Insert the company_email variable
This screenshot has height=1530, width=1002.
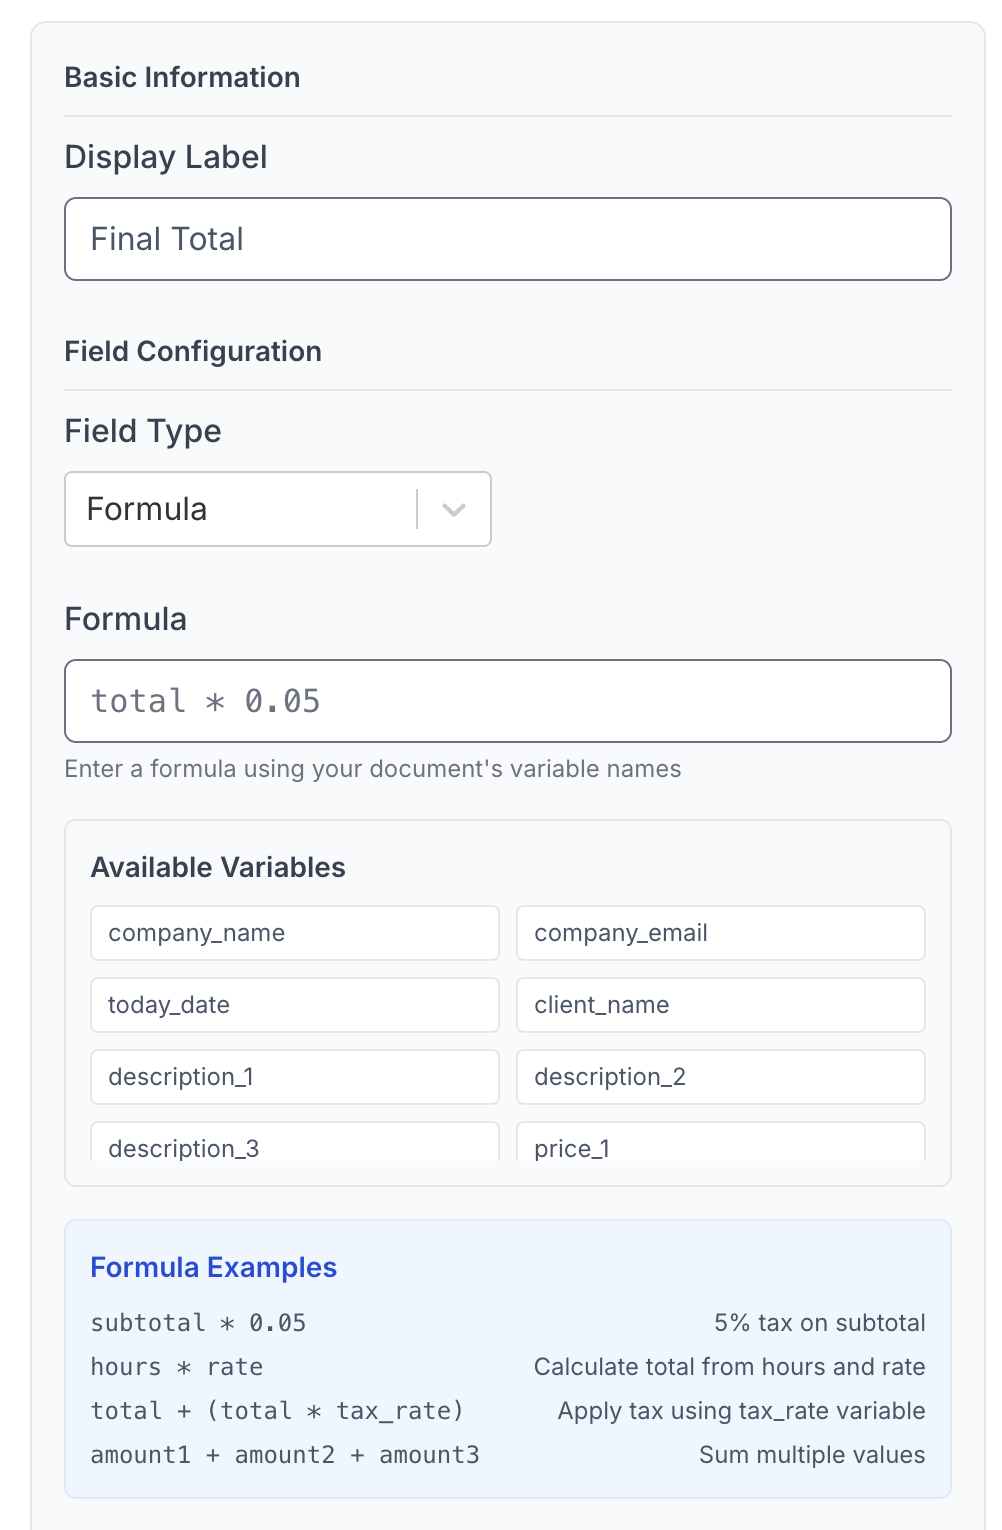coord(721,933)
